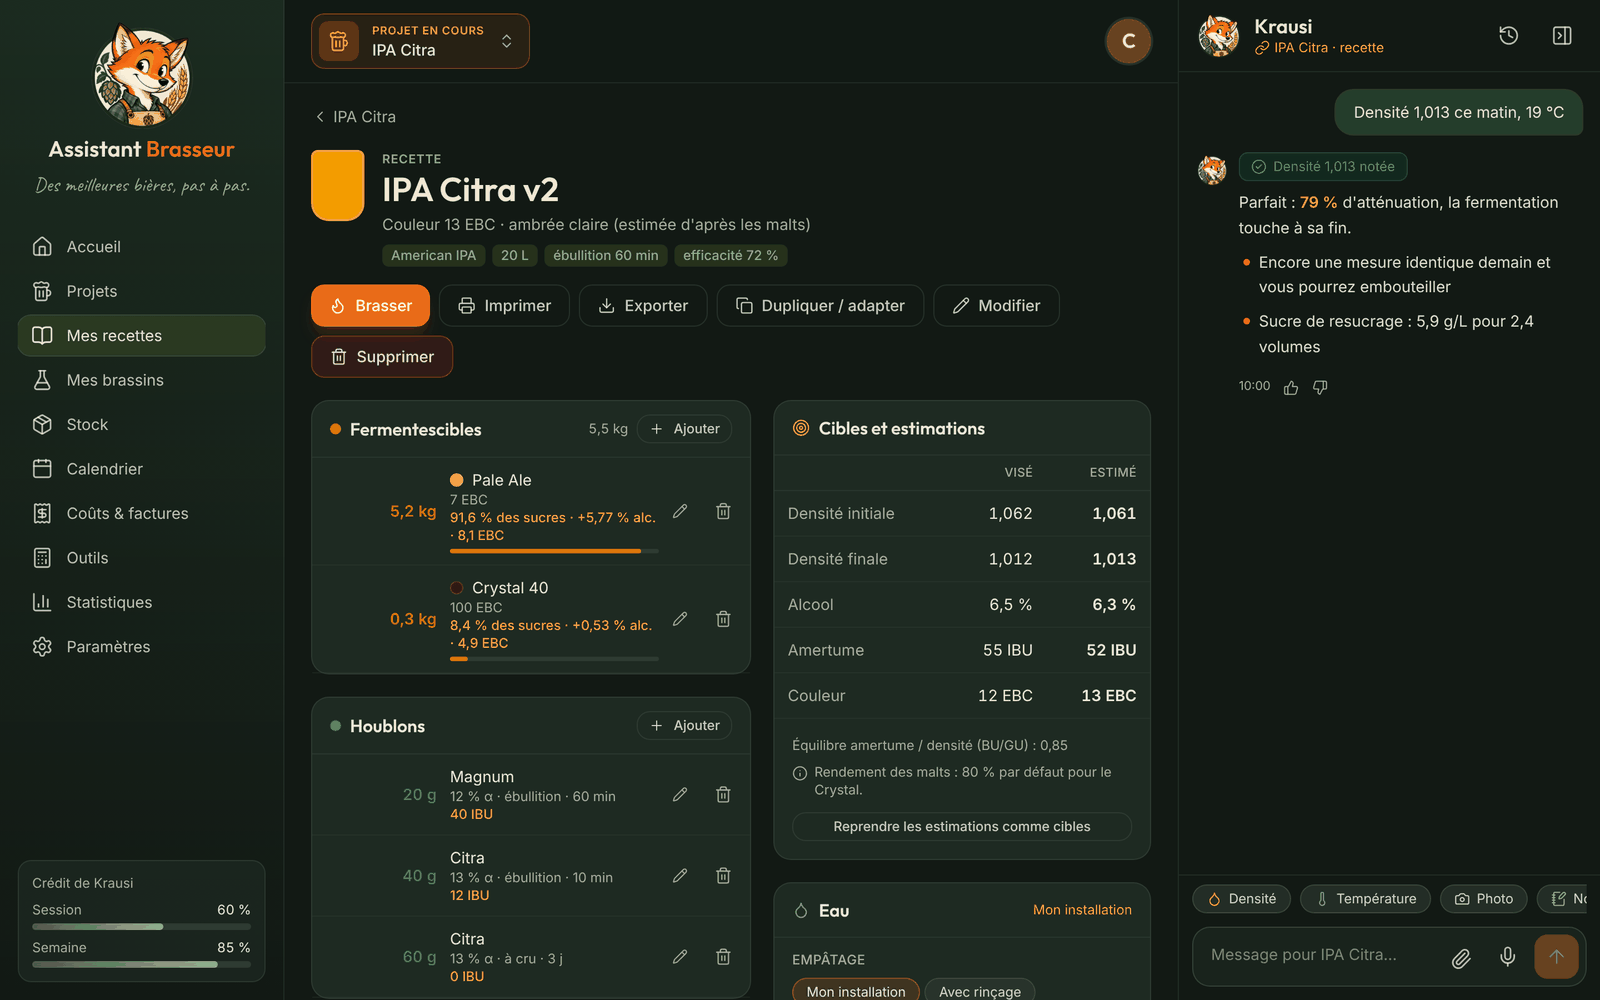Open Calendrier in the sidebar
The height and width of the screenshot is (1000, 1600).
click(142, 469)
